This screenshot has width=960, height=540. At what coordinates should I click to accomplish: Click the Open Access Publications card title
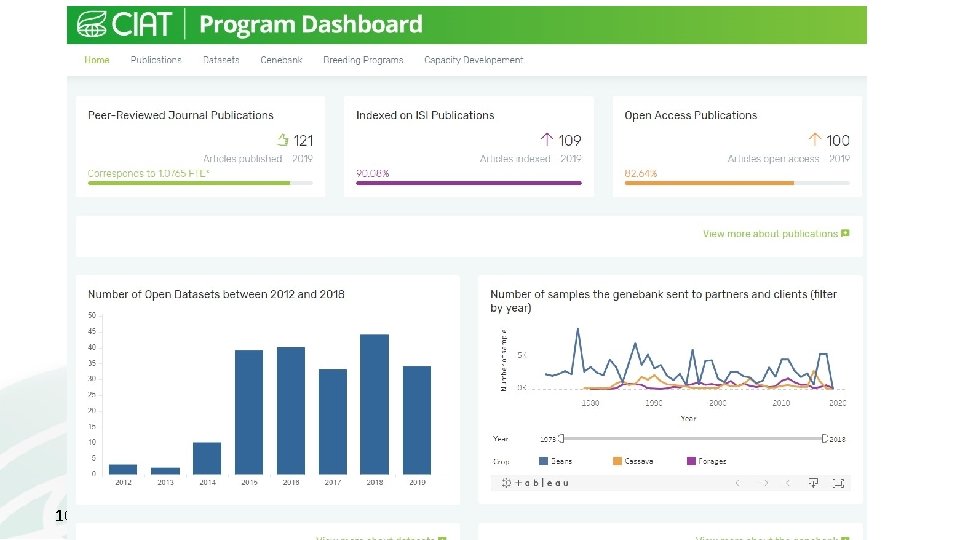tap(691, 115)
